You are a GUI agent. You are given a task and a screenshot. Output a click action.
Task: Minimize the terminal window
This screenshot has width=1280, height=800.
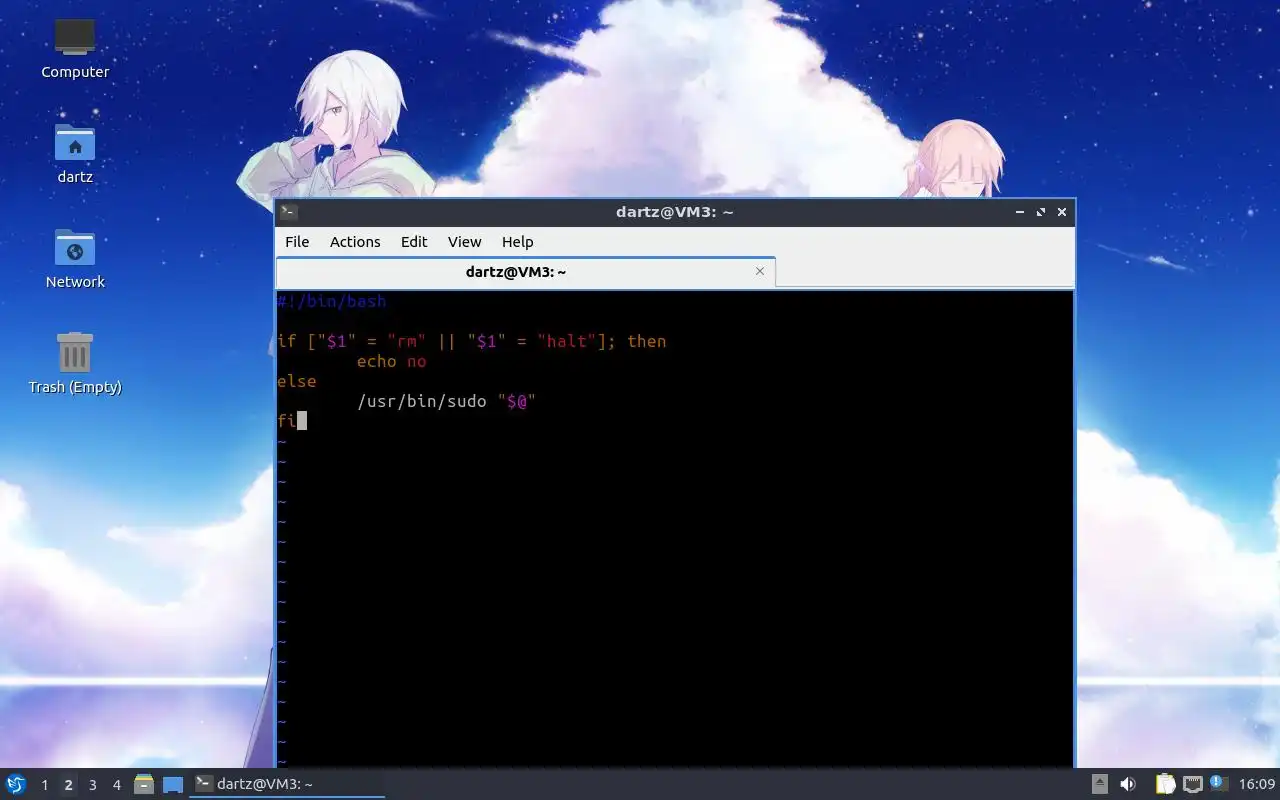(1020, 212)
